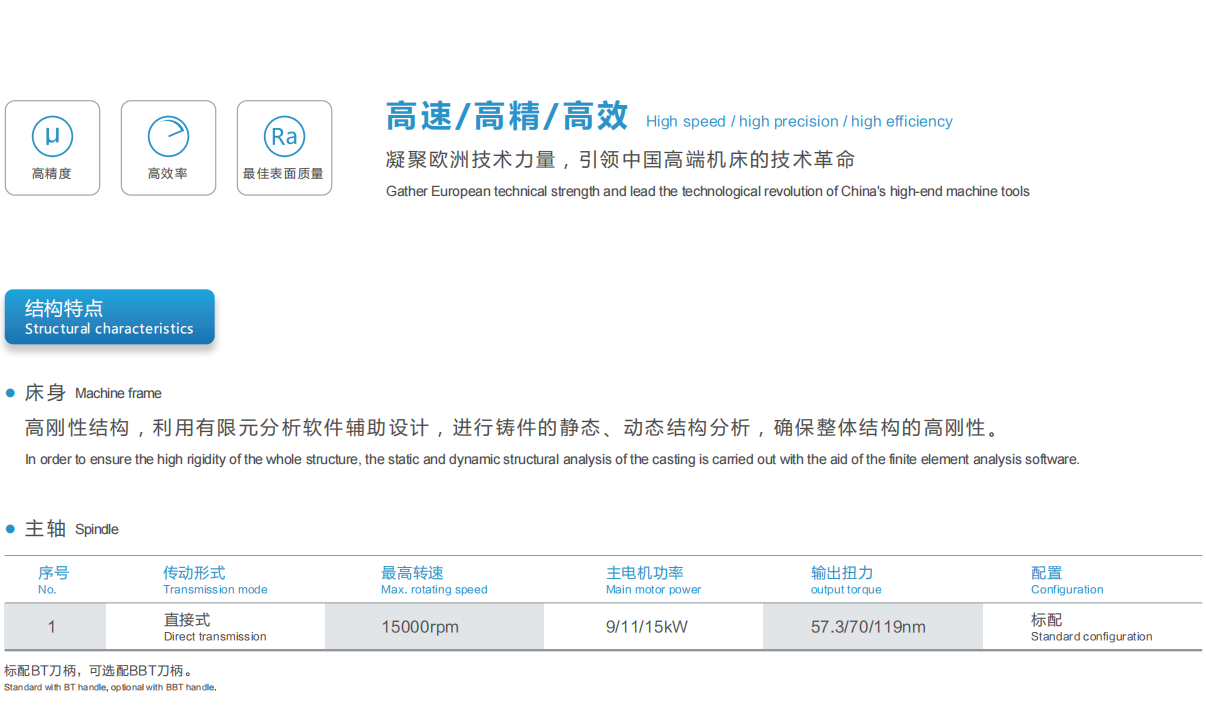Click the Main motor power column header
Screen dimensions: 1206x723
click(653, 580)
